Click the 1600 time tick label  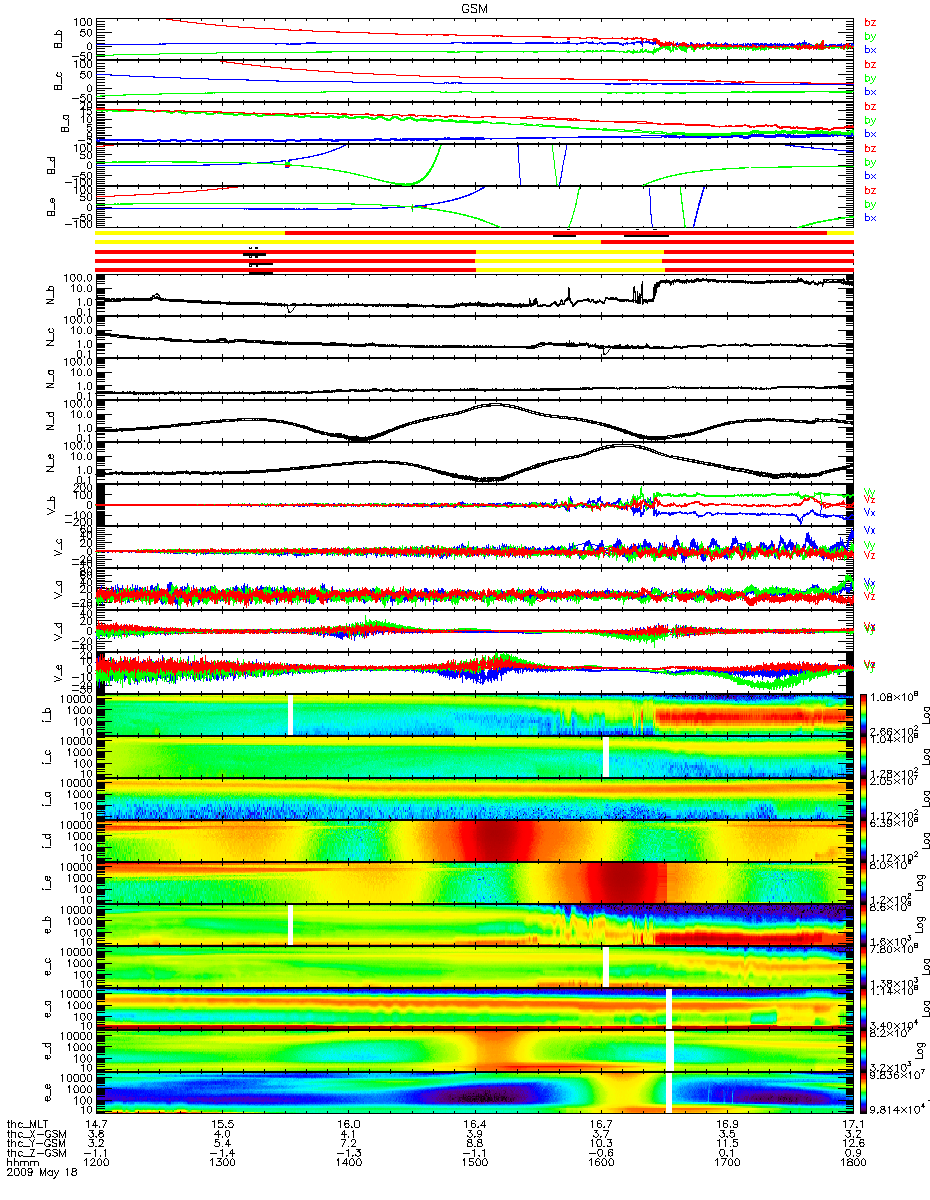point(600,1163)
